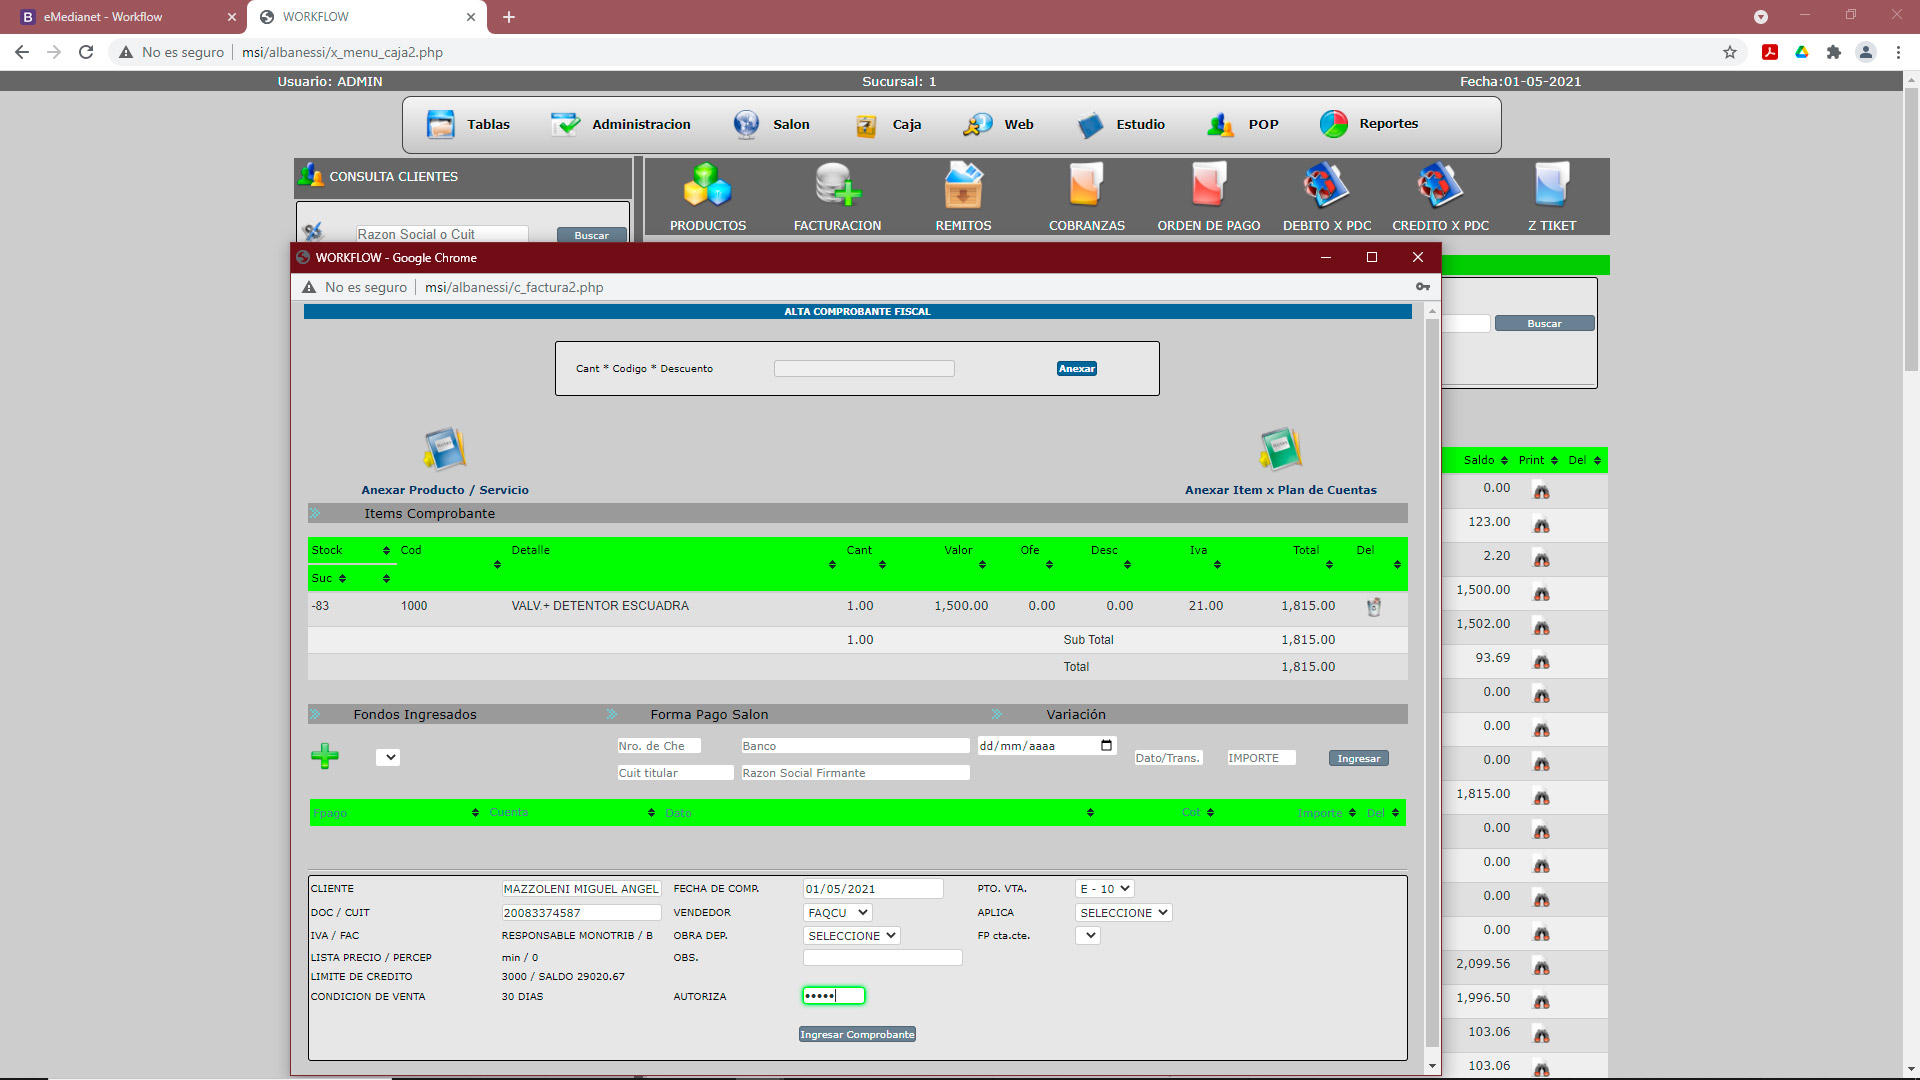Click Anexar Item x Plan de Cuentas icon
Image resolution: width=1920 pixels, height=1080 pixels.
(1280, 449)
